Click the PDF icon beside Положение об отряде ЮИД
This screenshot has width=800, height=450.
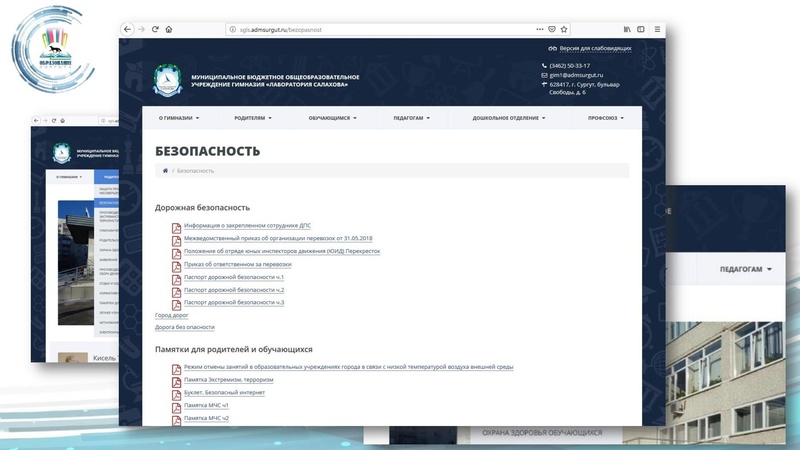[176, 254]
